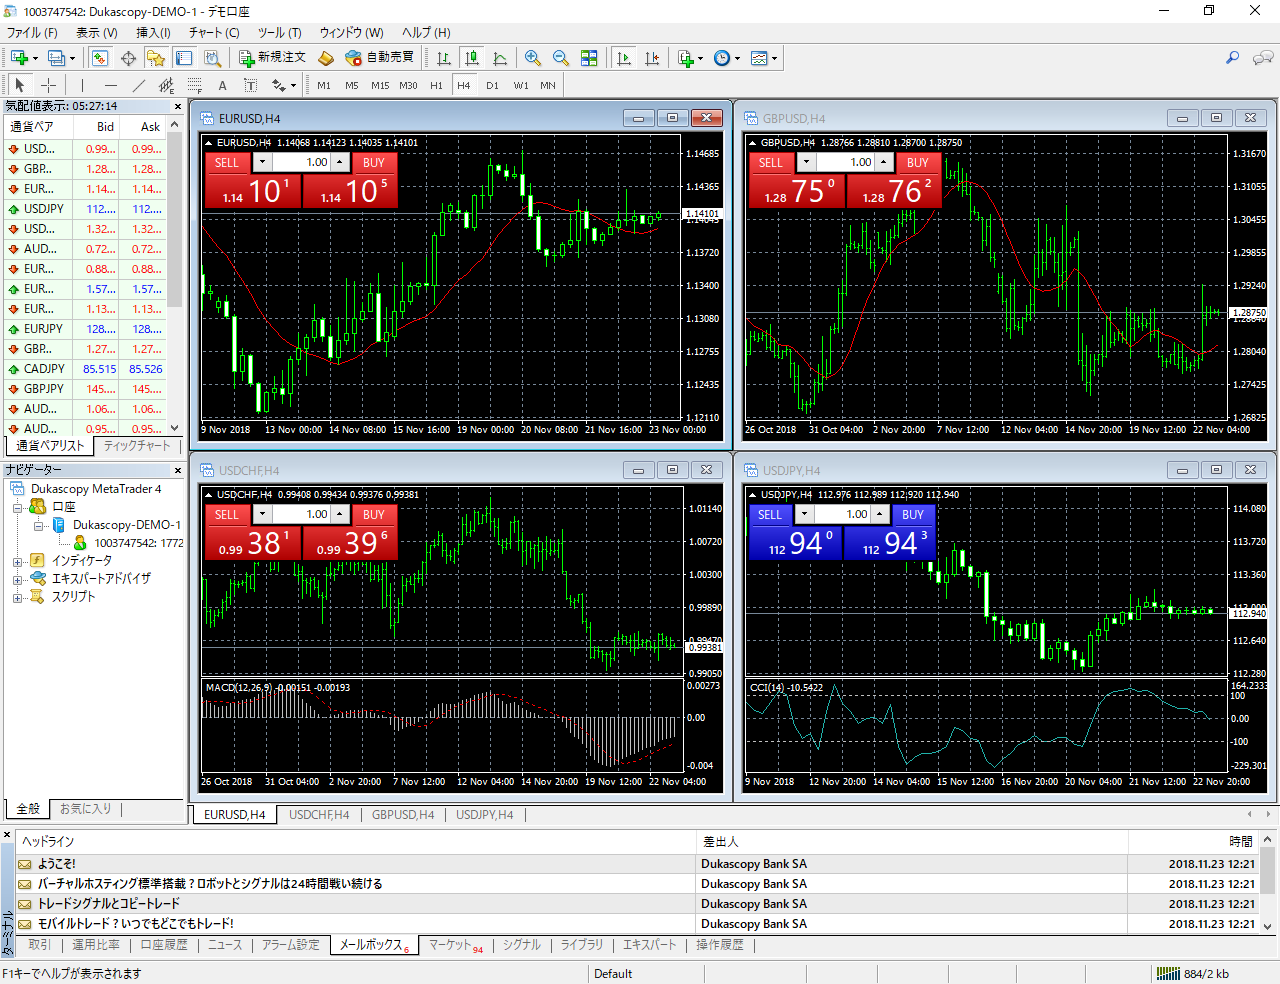Open the search magnifier icon
This screenshot has height=984, width=1280.
tap(1232, 58)
